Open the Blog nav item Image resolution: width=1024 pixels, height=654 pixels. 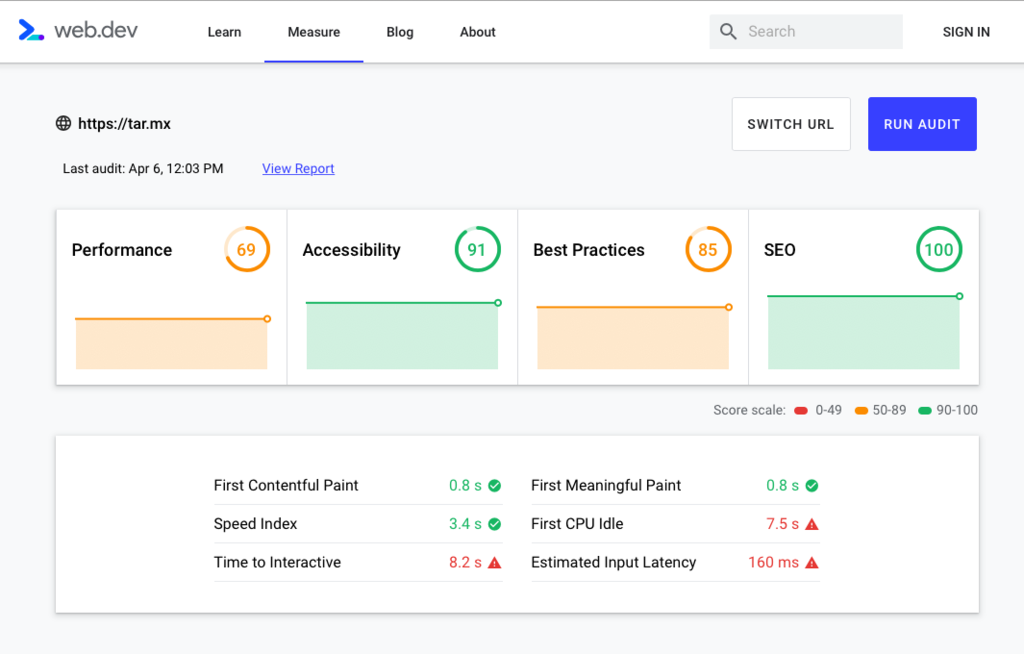pos(400,32)
